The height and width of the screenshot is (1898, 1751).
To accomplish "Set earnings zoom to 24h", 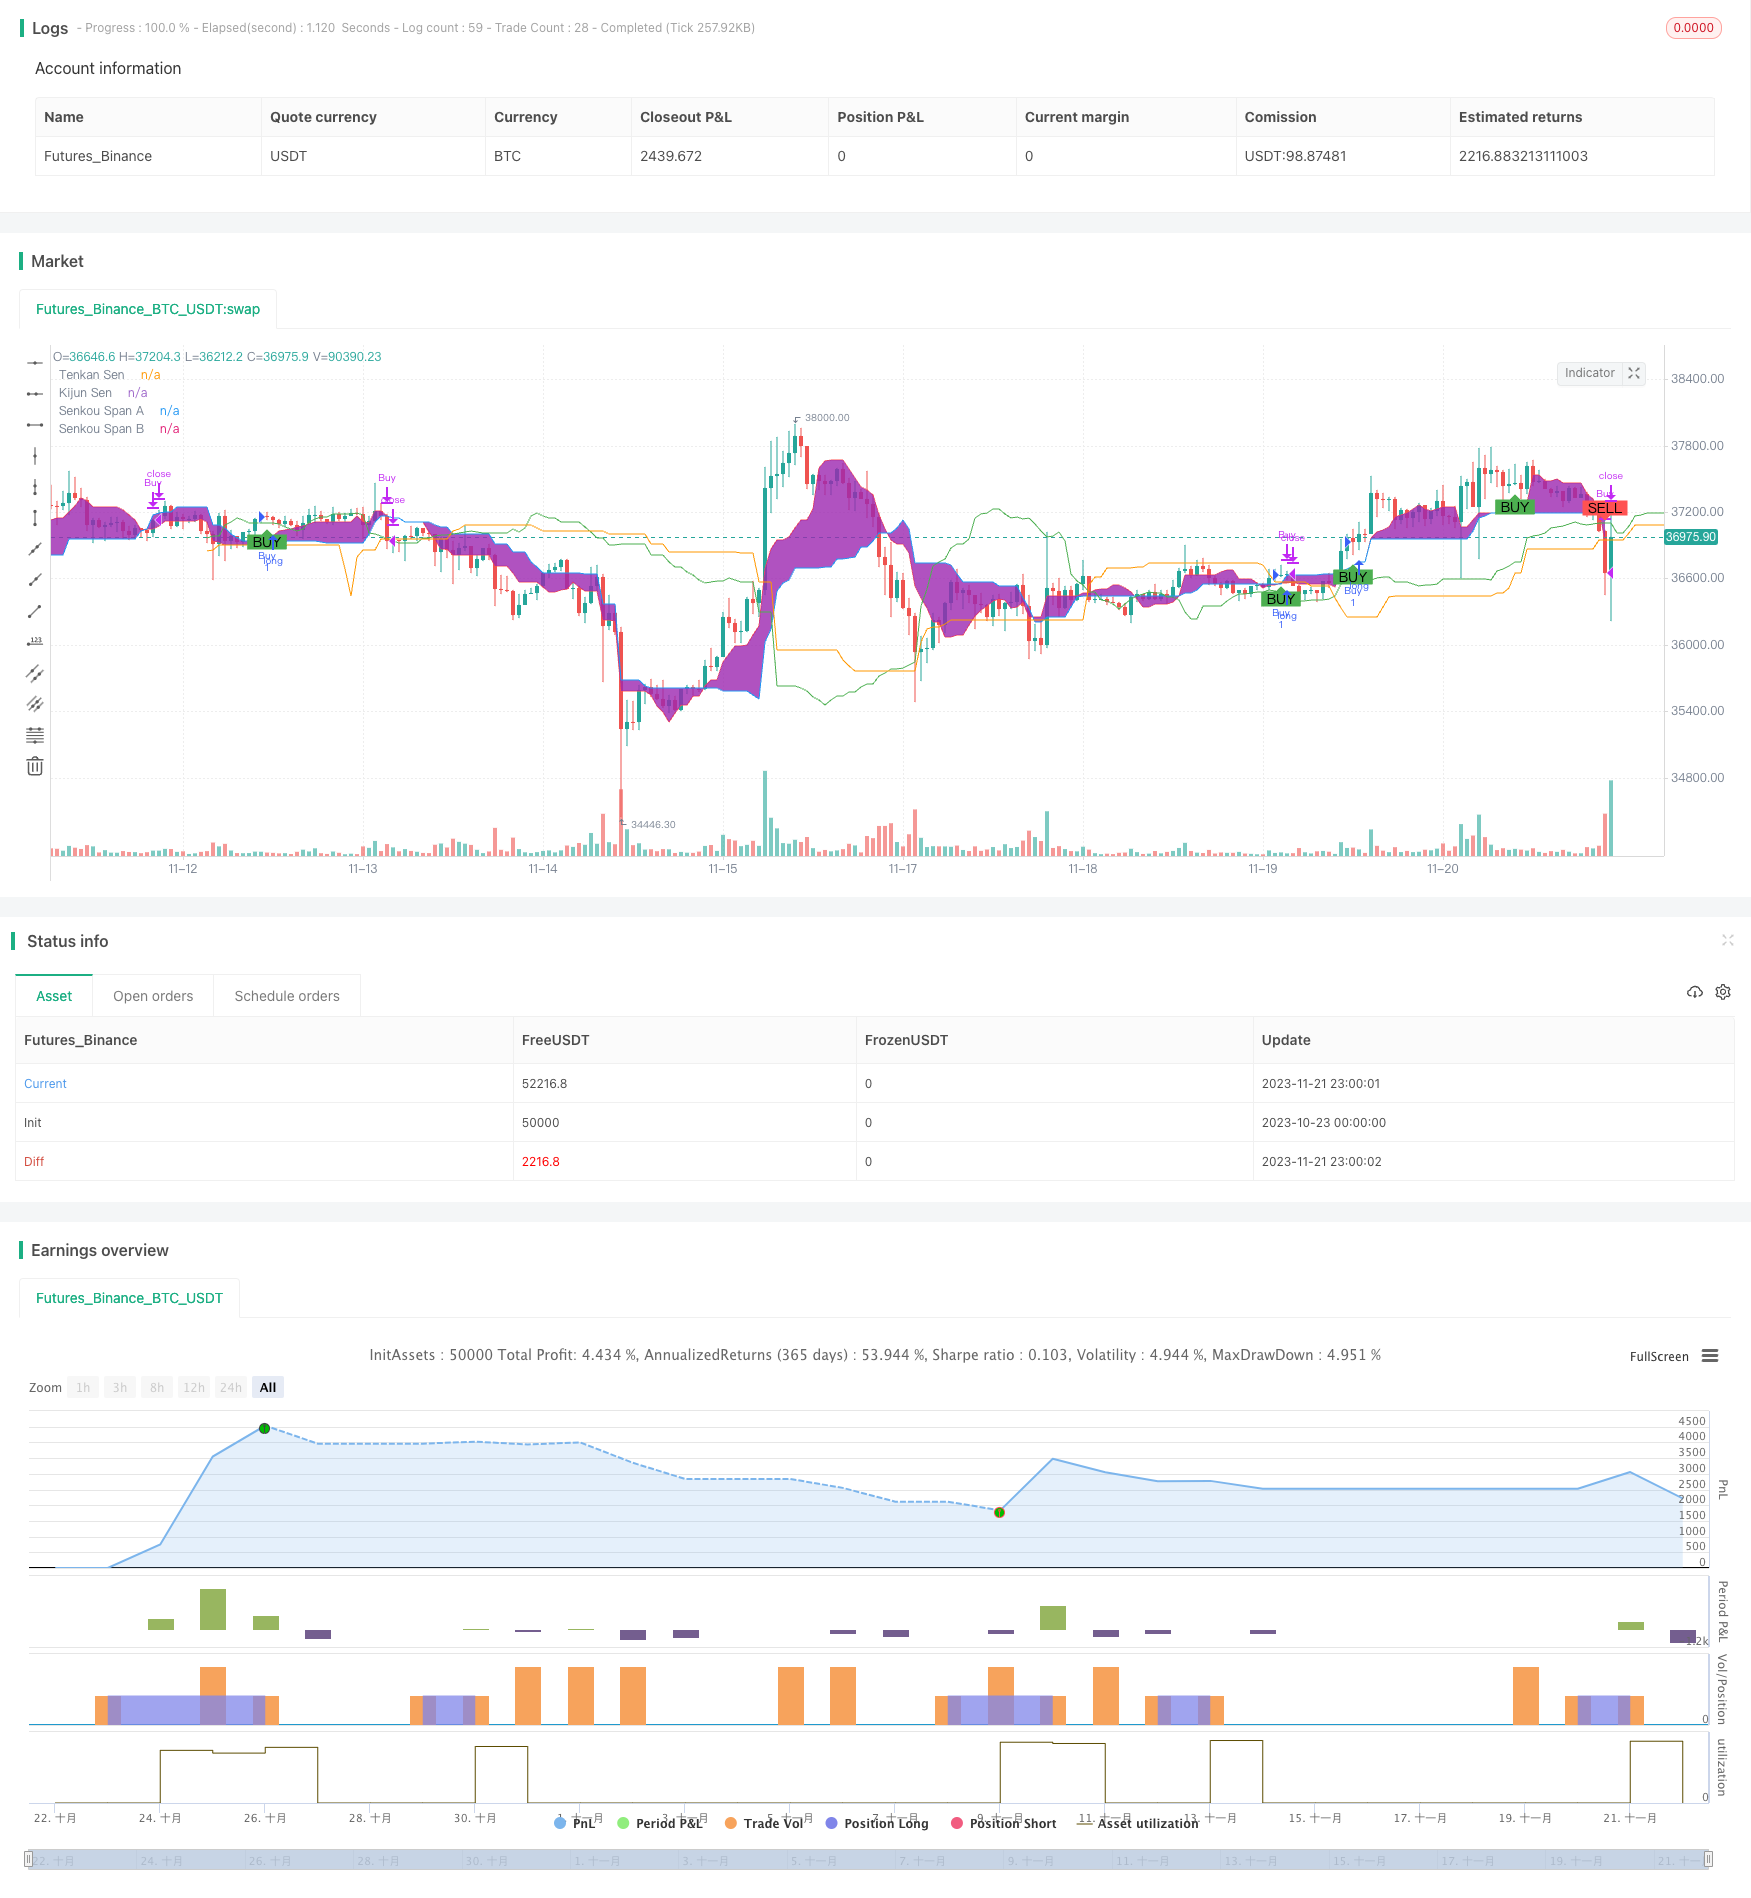I will coord(231,1388).
